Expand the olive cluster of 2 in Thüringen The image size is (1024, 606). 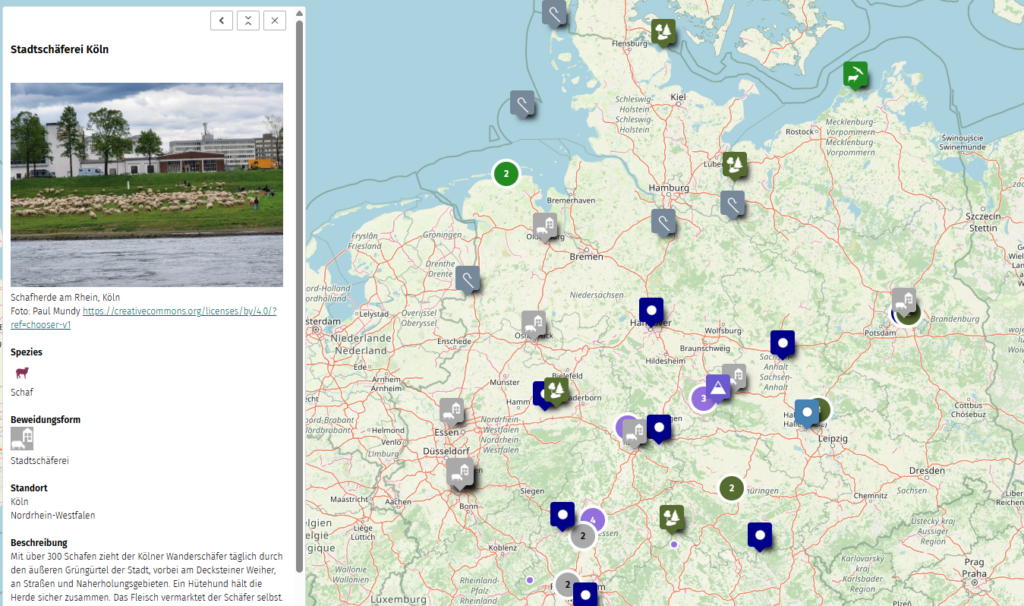coord(732,488)
